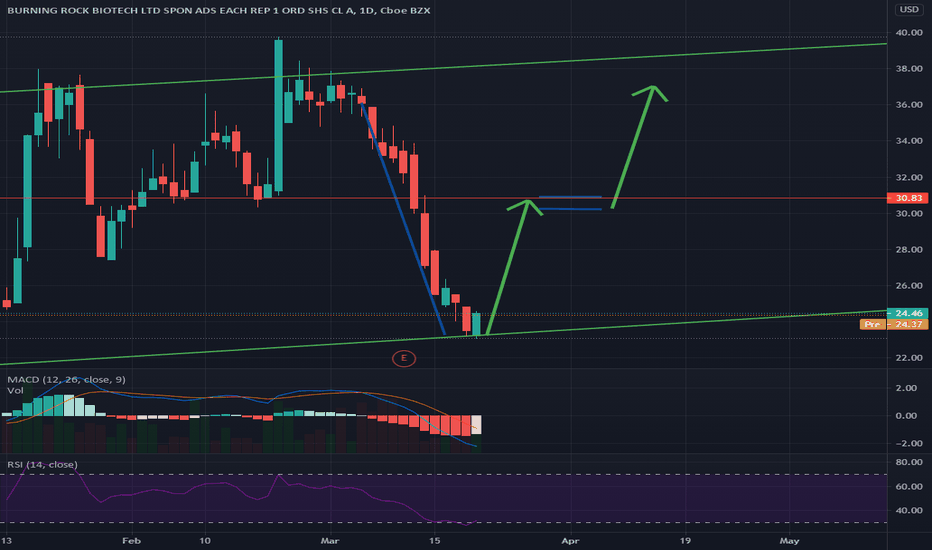Click the red 30.83 price label
Image resolution: width=932 pixels, height=550 pixels.
(908, 198)
